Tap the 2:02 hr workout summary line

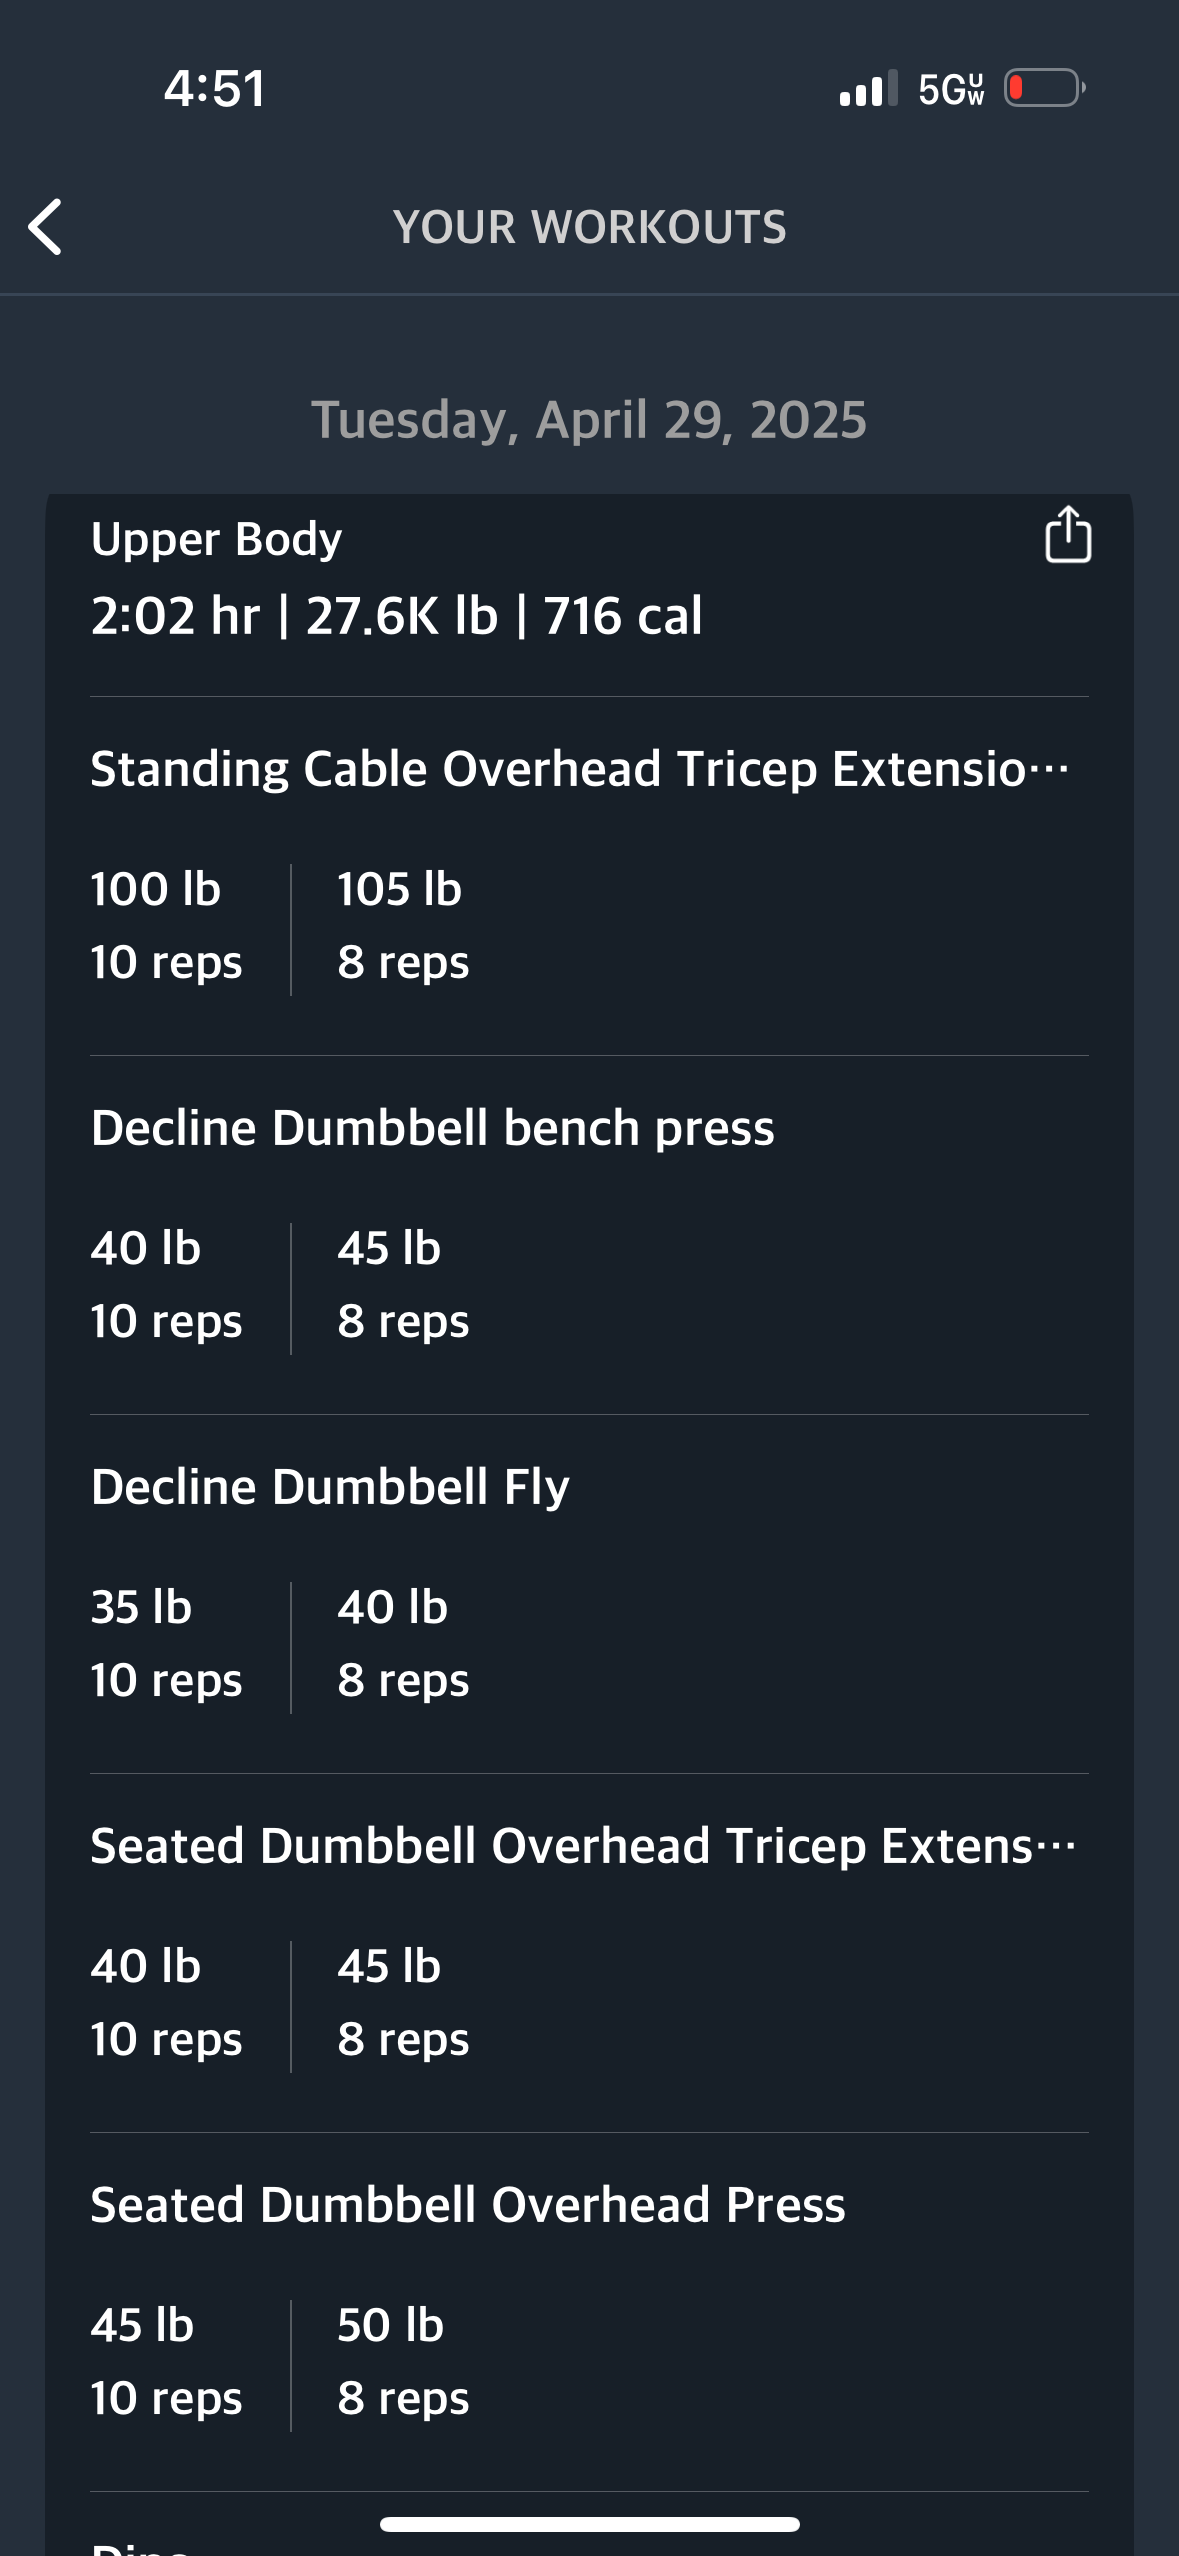coord(396,615)
